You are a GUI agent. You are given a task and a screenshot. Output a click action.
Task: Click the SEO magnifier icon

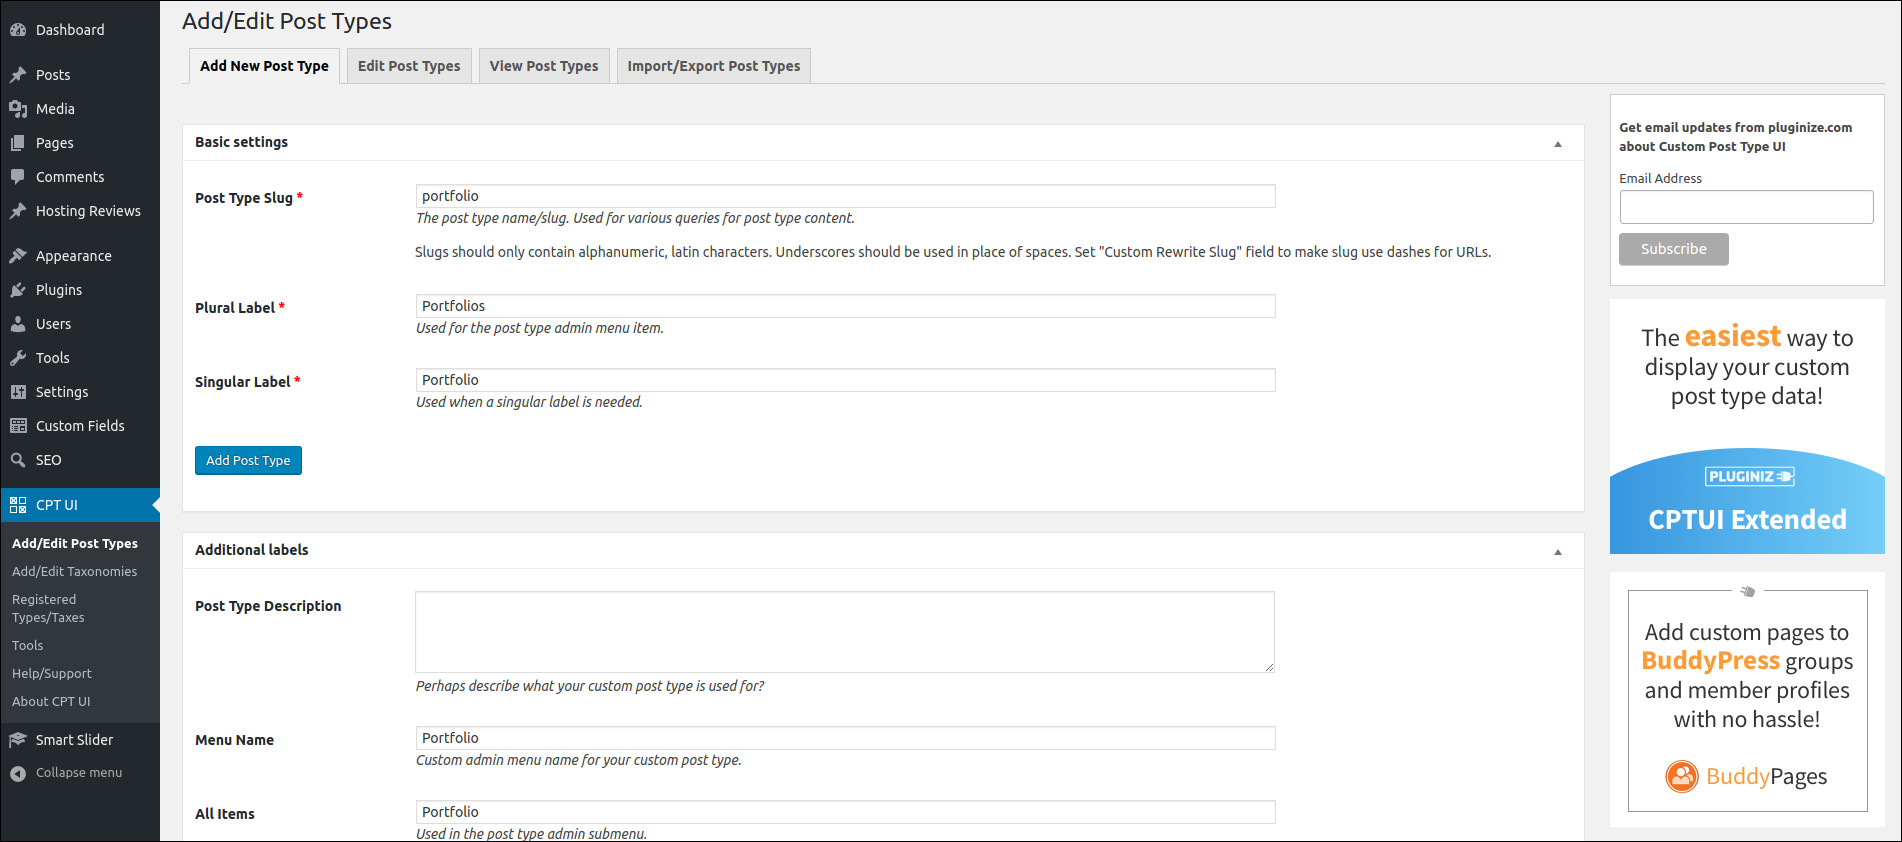coord(18,460)
